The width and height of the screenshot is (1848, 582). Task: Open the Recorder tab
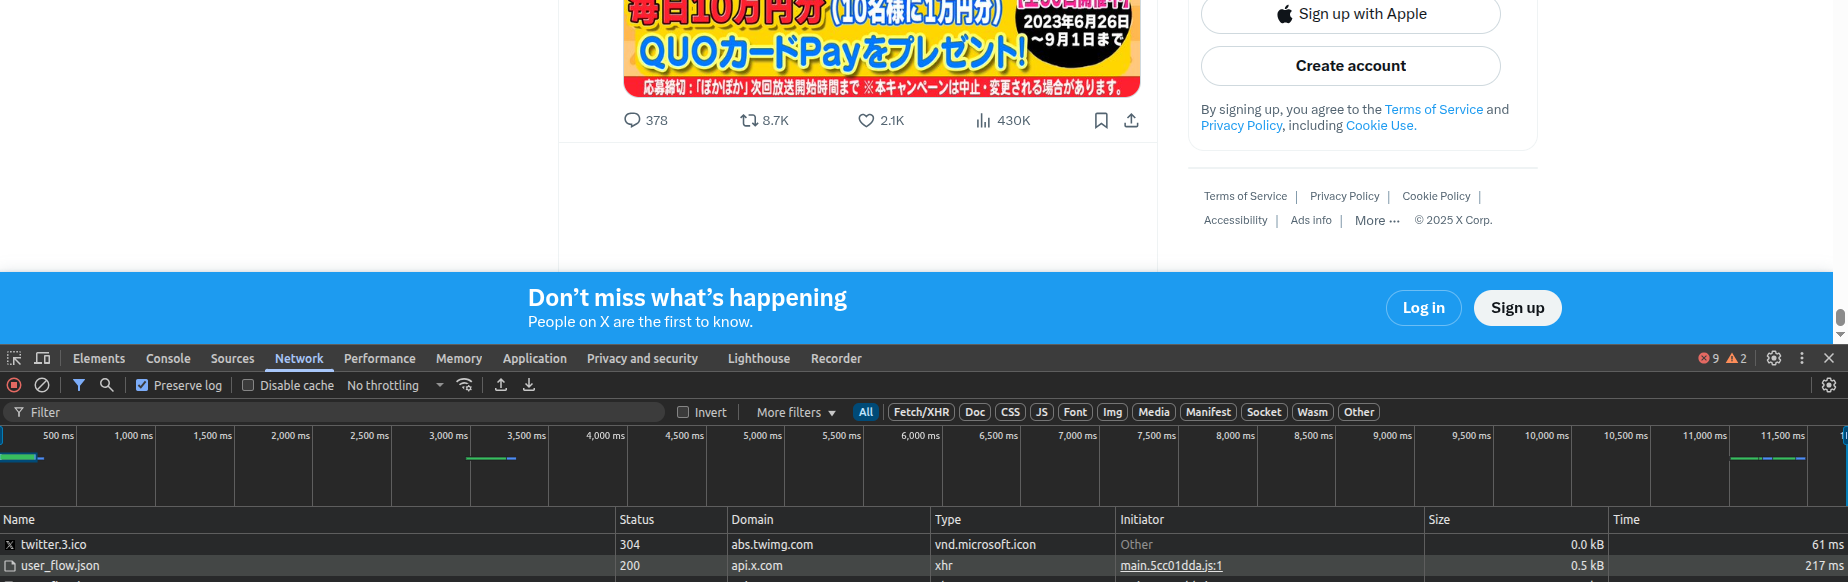836,358
